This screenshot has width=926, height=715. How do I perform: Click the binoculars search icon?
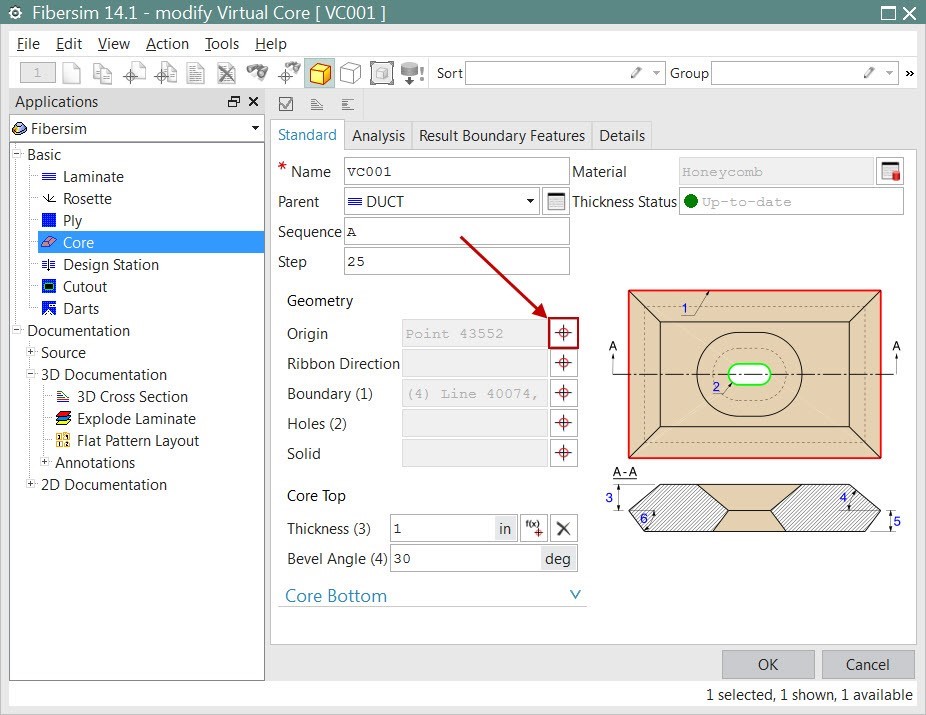[259, 72]
